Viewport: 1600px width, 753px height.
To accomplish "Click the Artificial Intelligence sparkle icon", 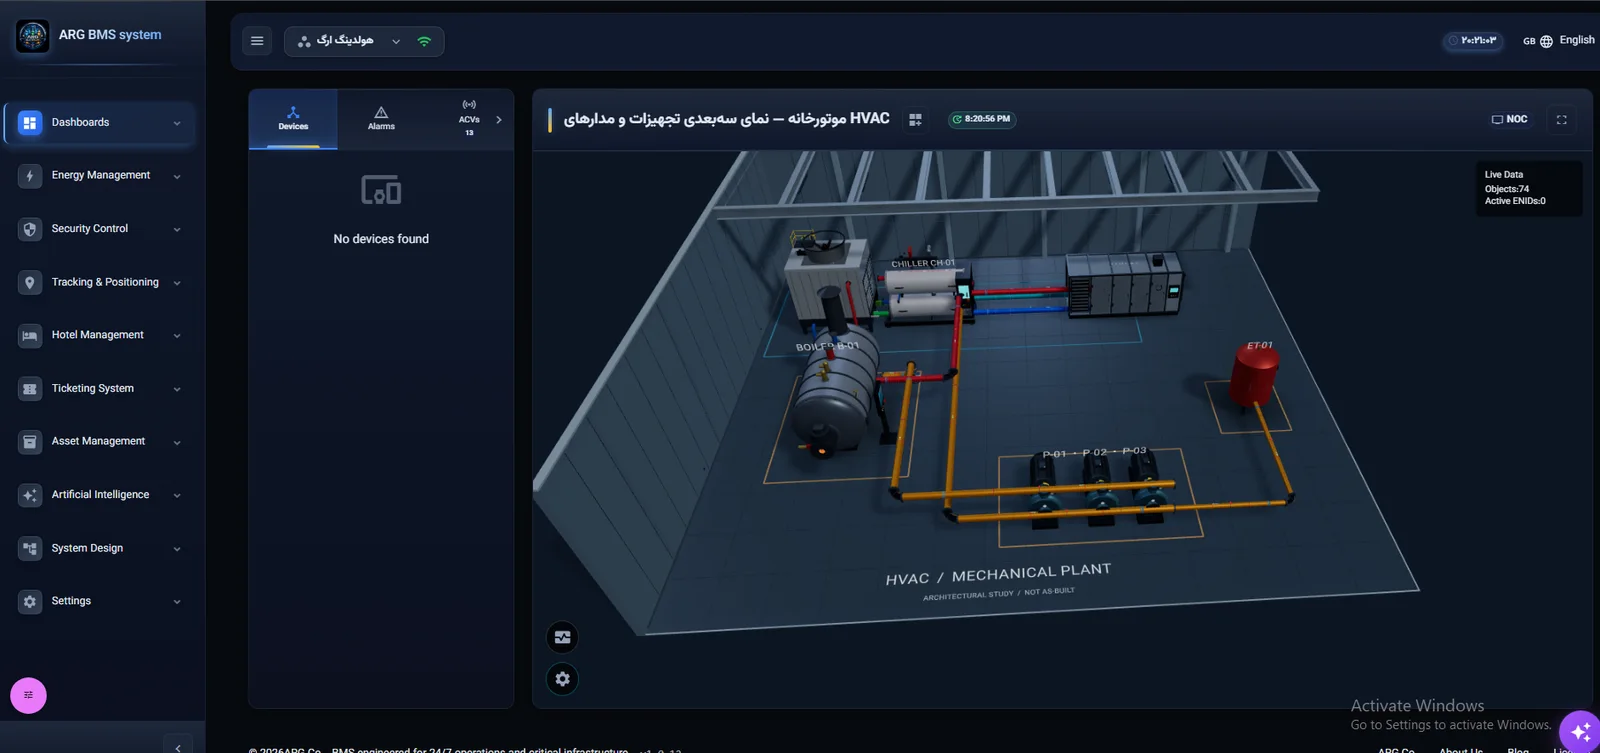I will pyautogui.click(x=30, y=495).
